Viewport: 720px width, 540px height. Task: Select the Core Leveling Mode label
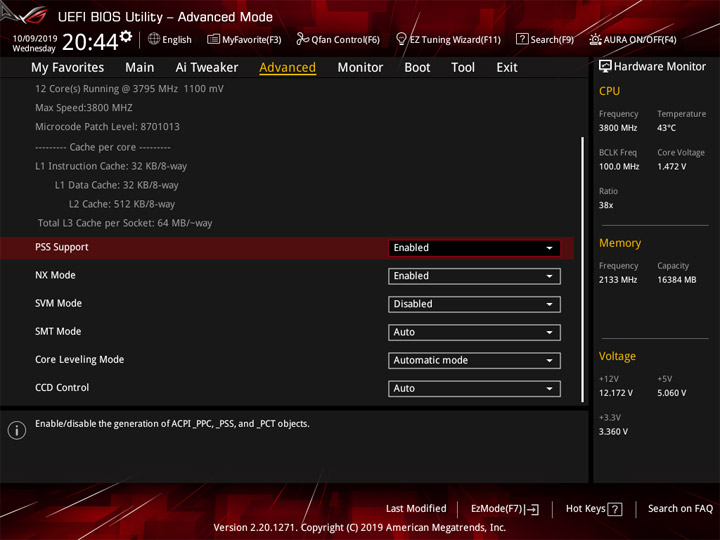tap(79, 359)
